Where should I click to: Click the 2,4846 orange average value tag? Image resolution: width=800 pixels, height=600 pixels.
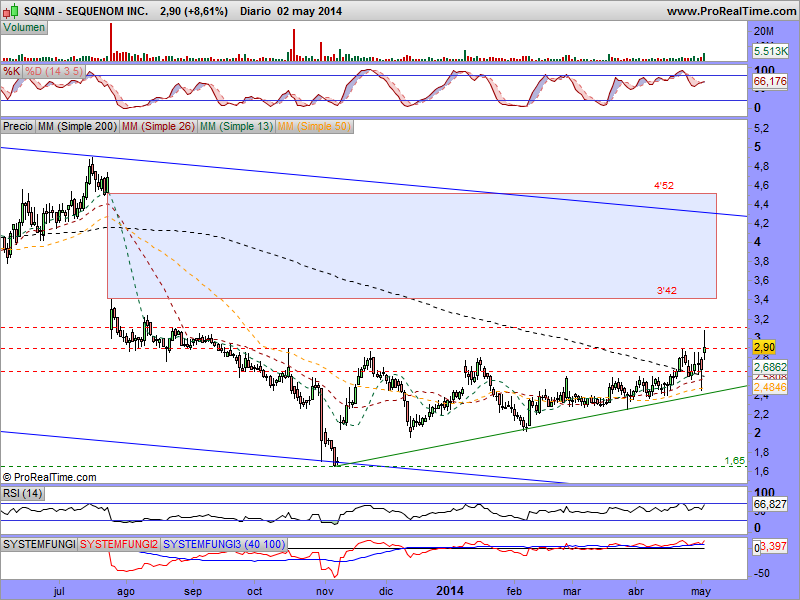tap(770, 387)
